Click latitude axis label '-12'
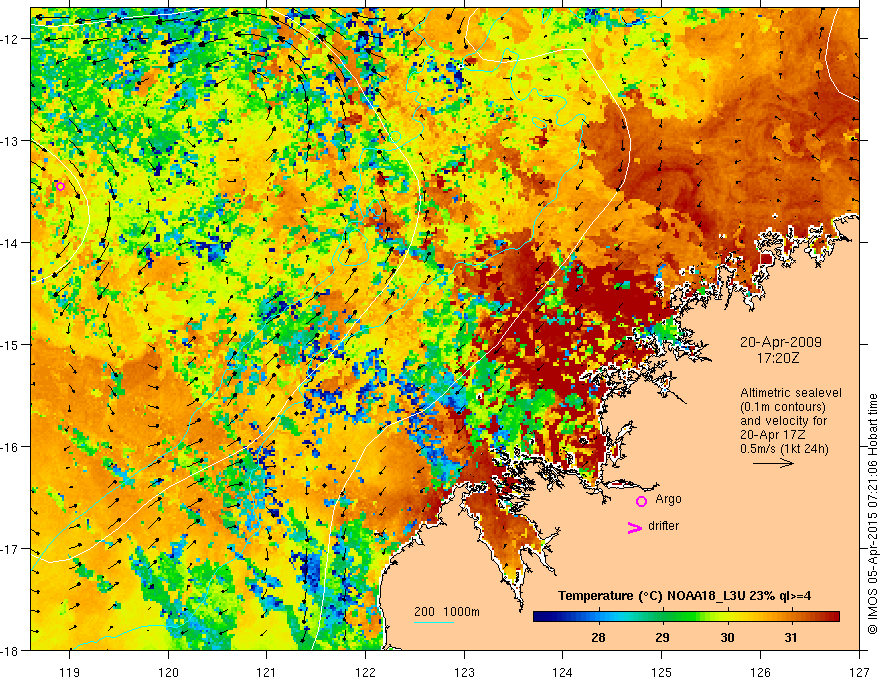 (x=11, y=39)
